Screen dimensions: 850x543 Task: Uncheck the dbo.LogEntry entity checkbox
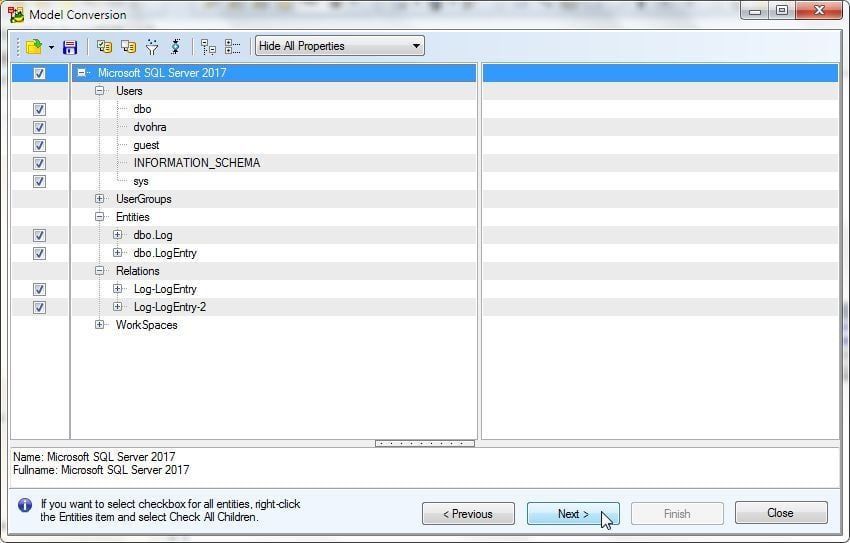[39, 253]
